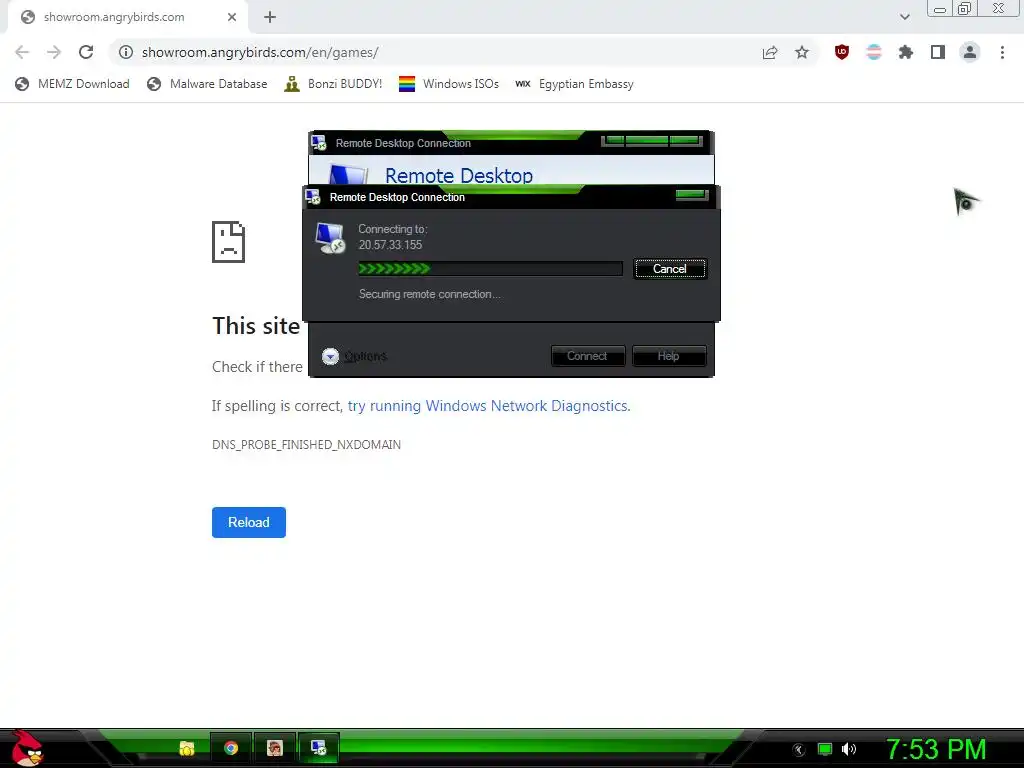Click the browser back arrow
Screen dimensions: 1024x768
point(22,52)
